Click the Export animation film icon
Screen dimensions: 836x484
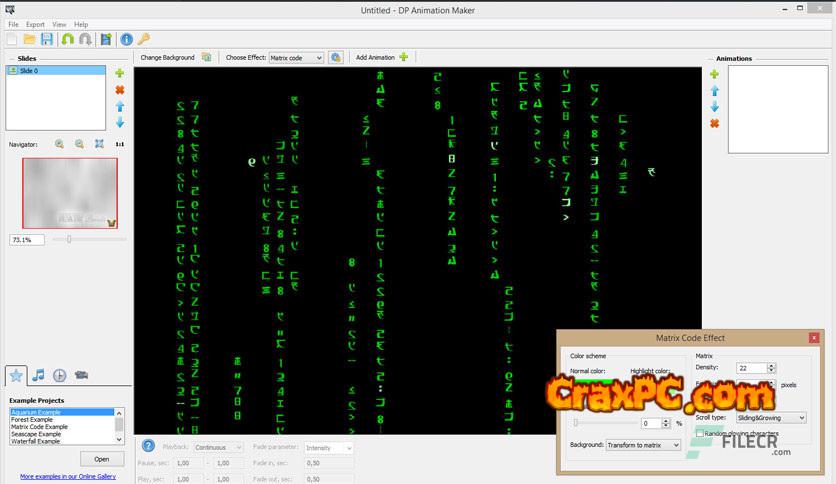click(x=106, y=39)
